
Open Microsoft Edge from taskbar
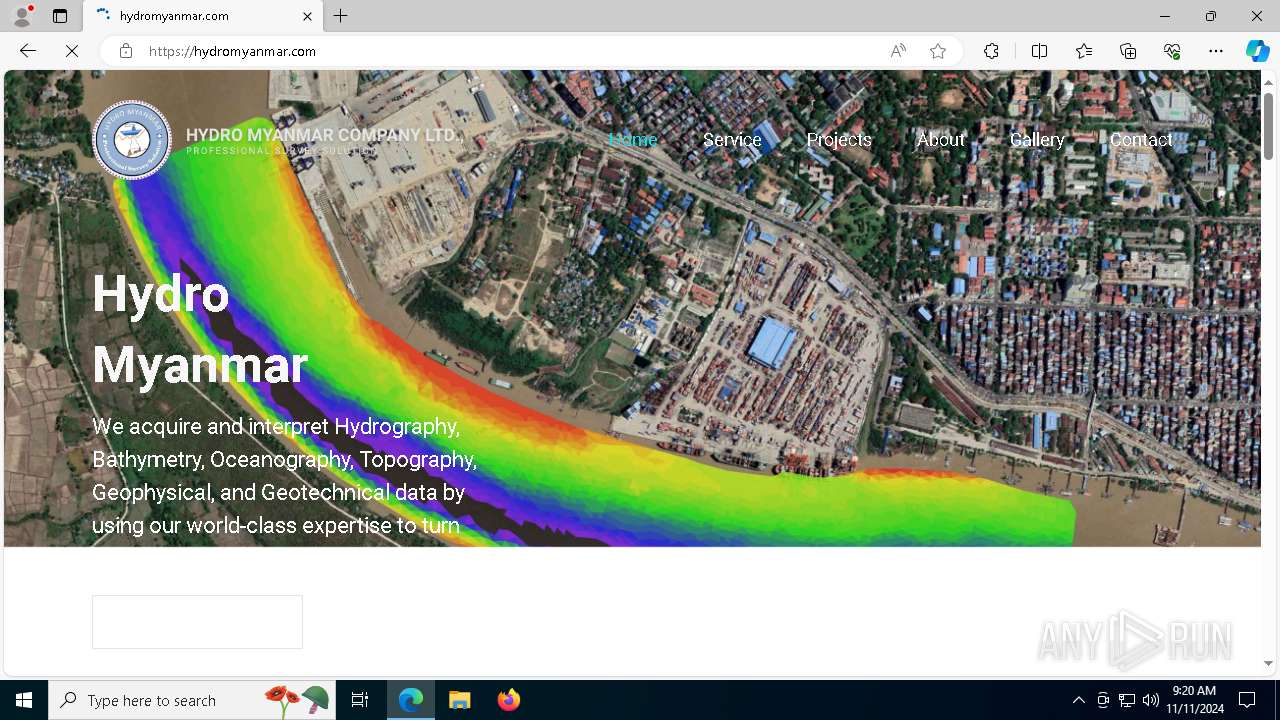411,700
